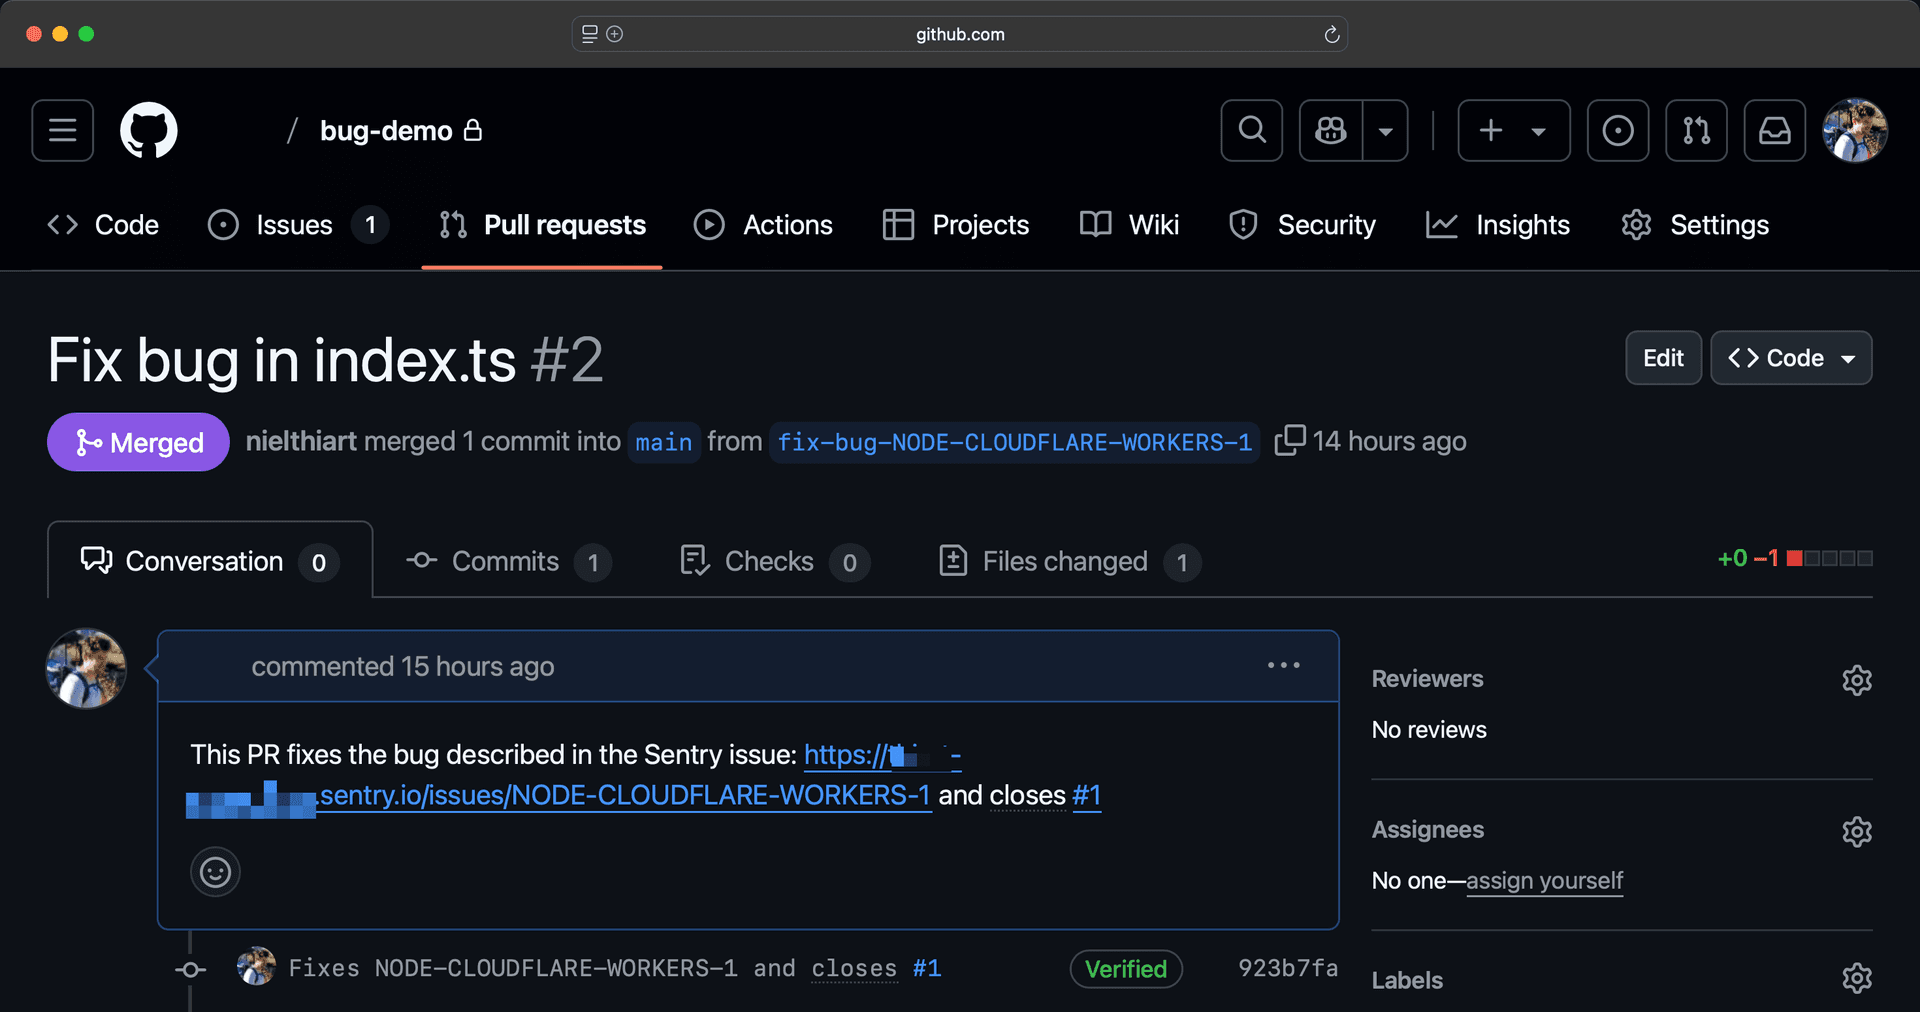Screen dimensions: 1920x1012
Task: Open Assignees settings via the gear icon
Action: point(1857,831)
